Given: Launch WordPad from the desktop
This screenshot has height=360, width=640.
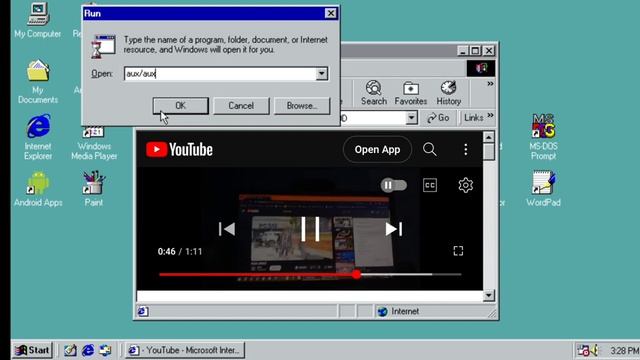Looking at the screenshot, I should click(543, 189).
